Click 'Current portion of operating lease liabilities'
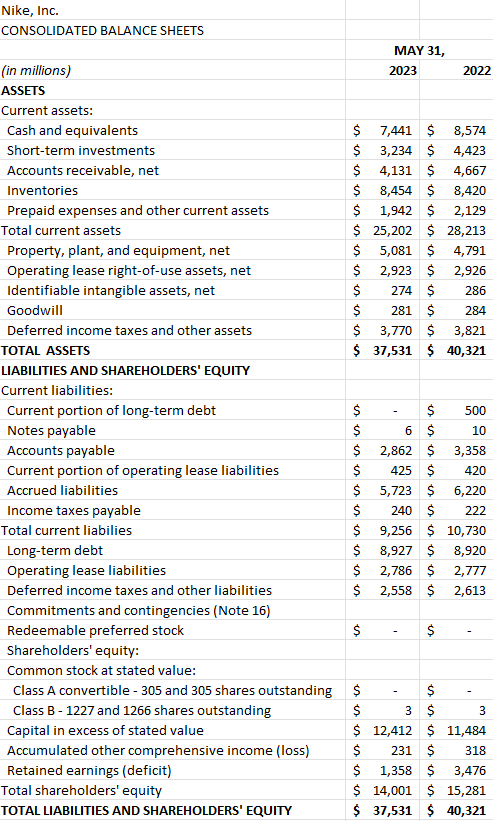This screenshot has width=493, height=821. tap(143, 470)
